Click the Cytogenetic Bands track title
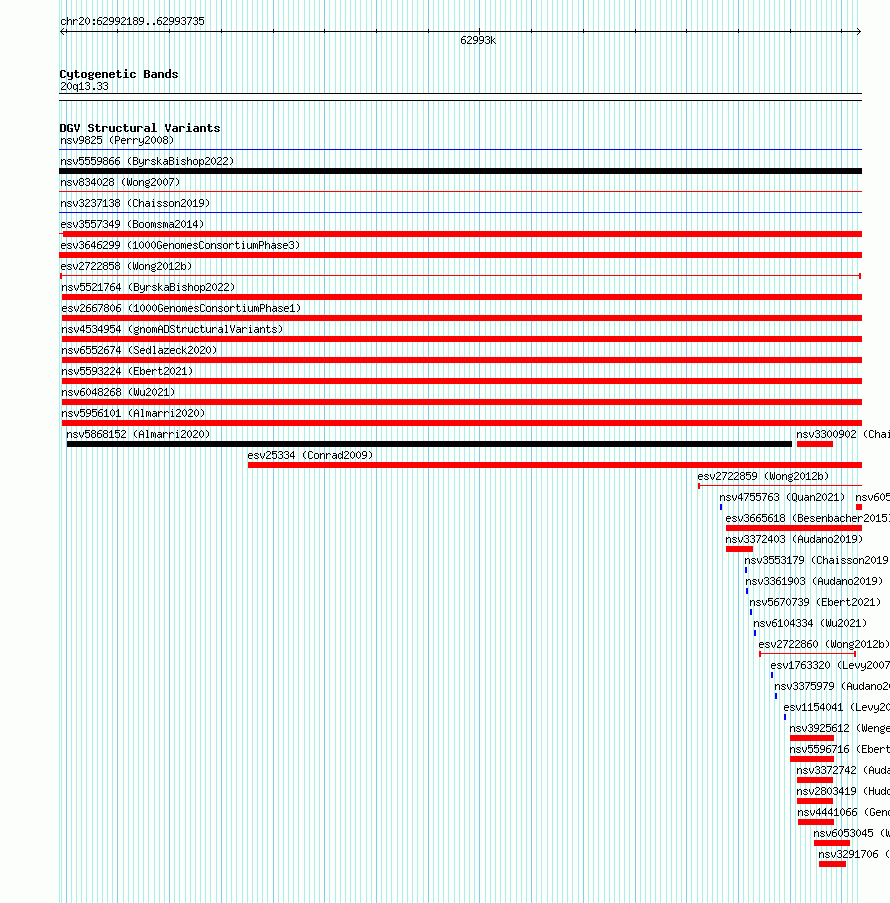This screenshot has width=890, height=903. (x=119, y=74)
